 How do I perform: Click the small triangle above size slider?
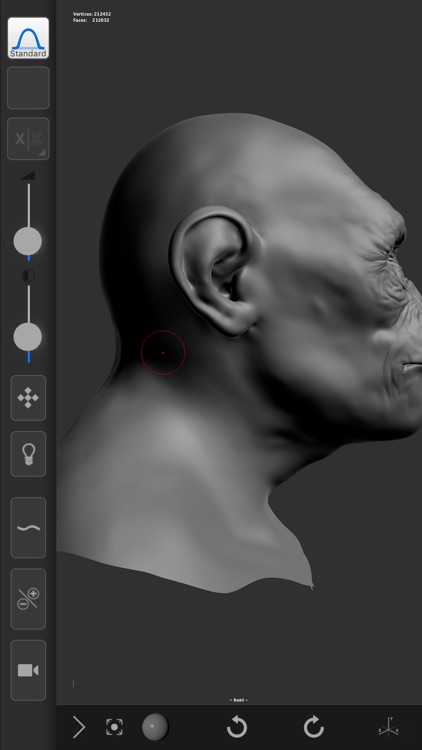[28, 176]
